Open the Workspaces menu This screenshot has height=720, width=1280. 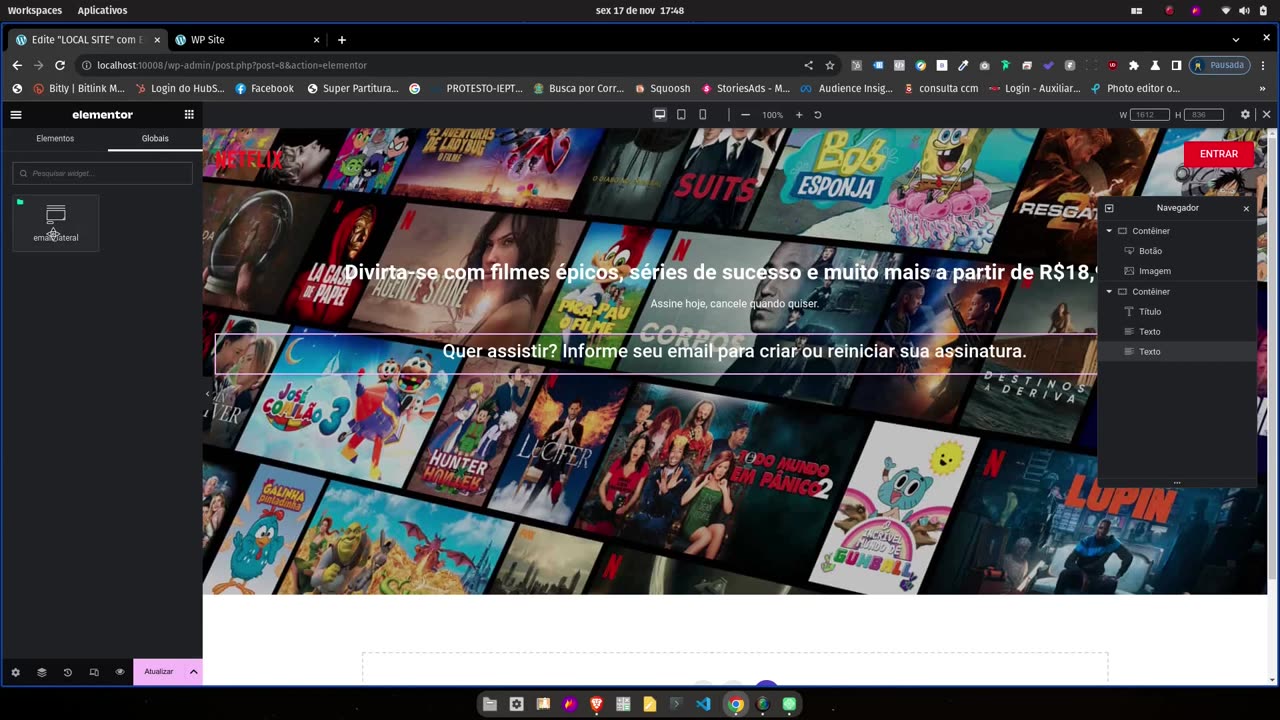coord(34,10)
